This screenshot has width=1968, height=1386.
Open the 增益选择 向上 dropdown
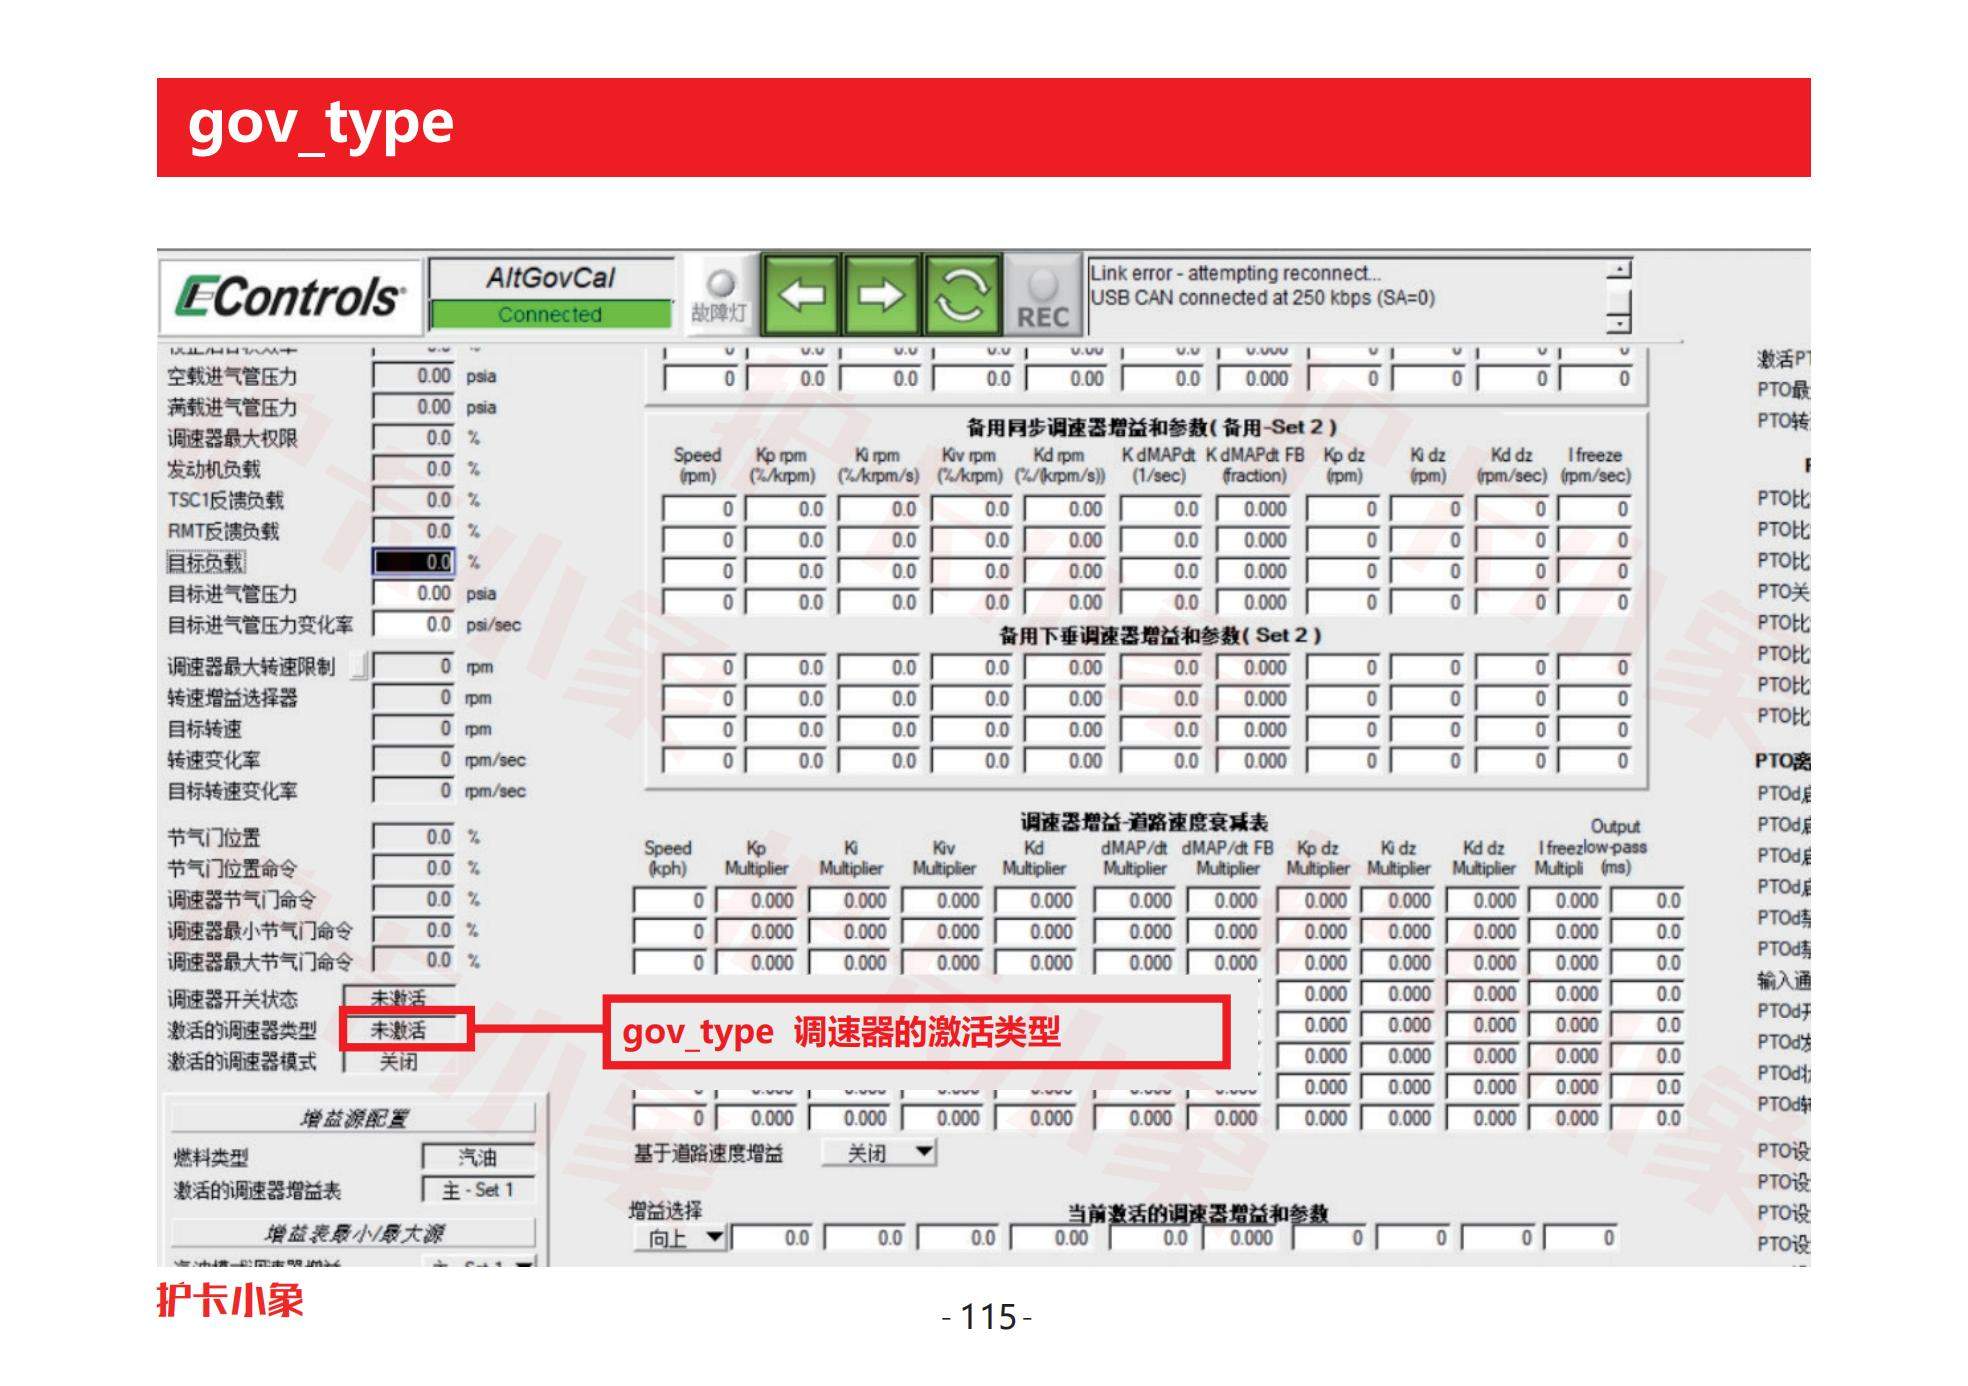pyautogui.click(x=682, y=1238)
